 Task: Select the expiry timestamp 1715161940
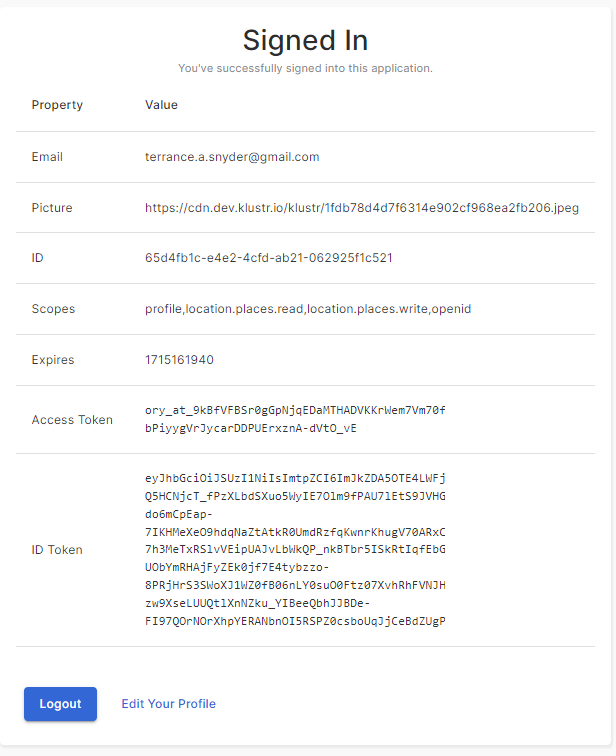[179, 360]
